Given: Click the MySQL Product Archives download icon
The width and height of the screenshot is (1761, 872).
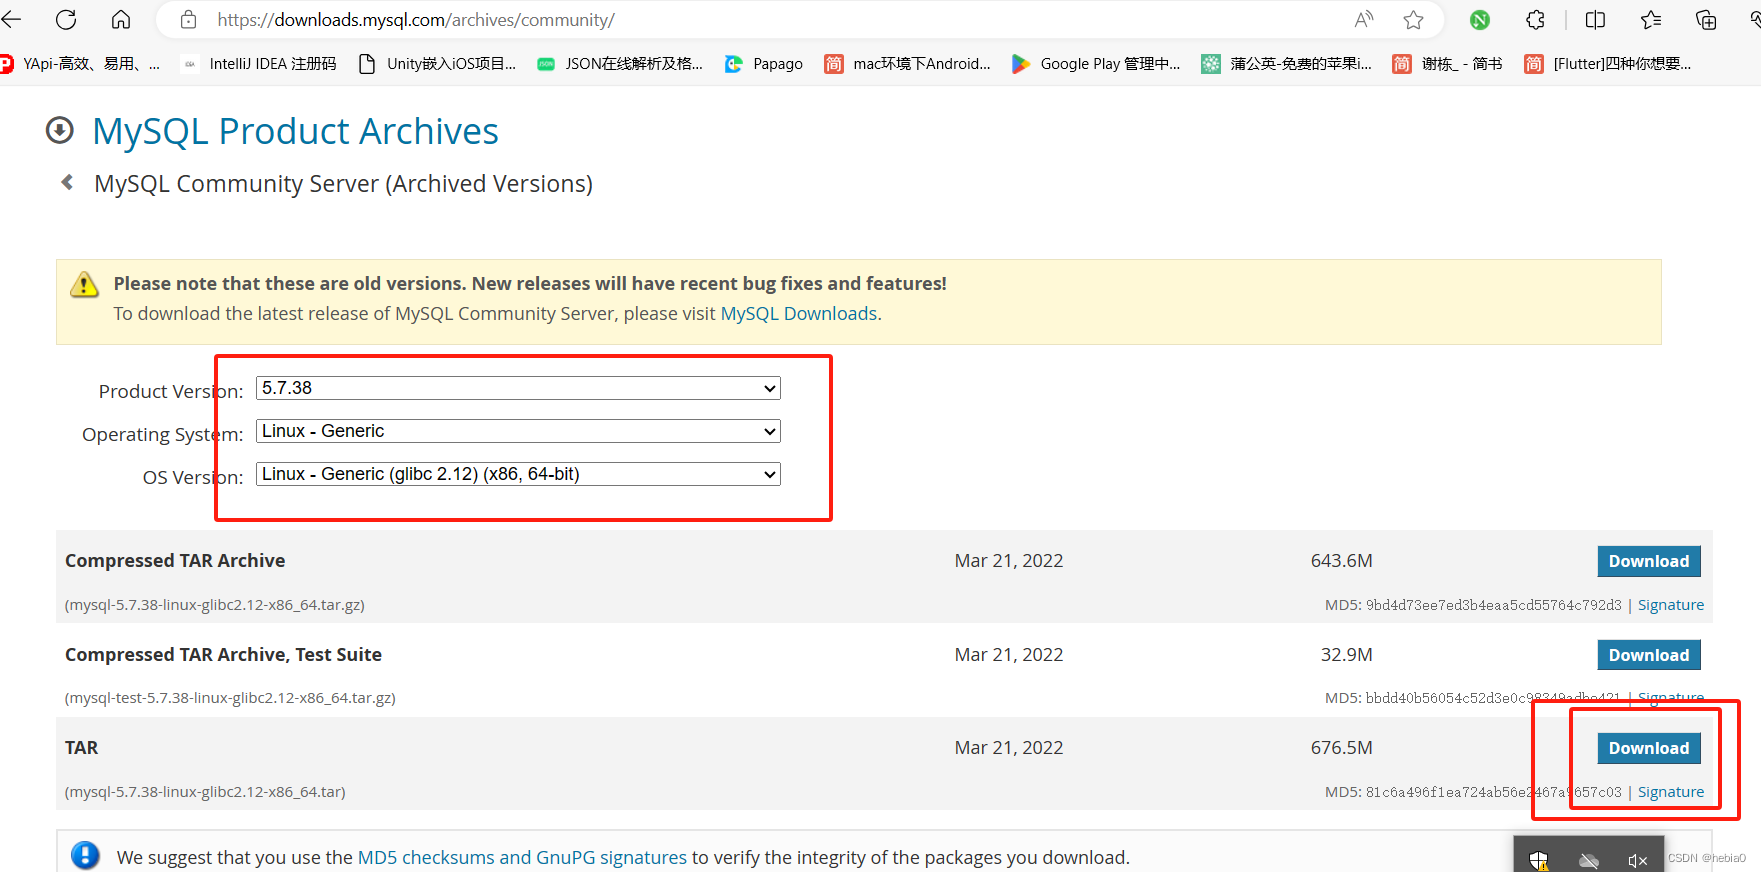Looking at the screenshot, I should pyautogui.click(x=60, y=130).
